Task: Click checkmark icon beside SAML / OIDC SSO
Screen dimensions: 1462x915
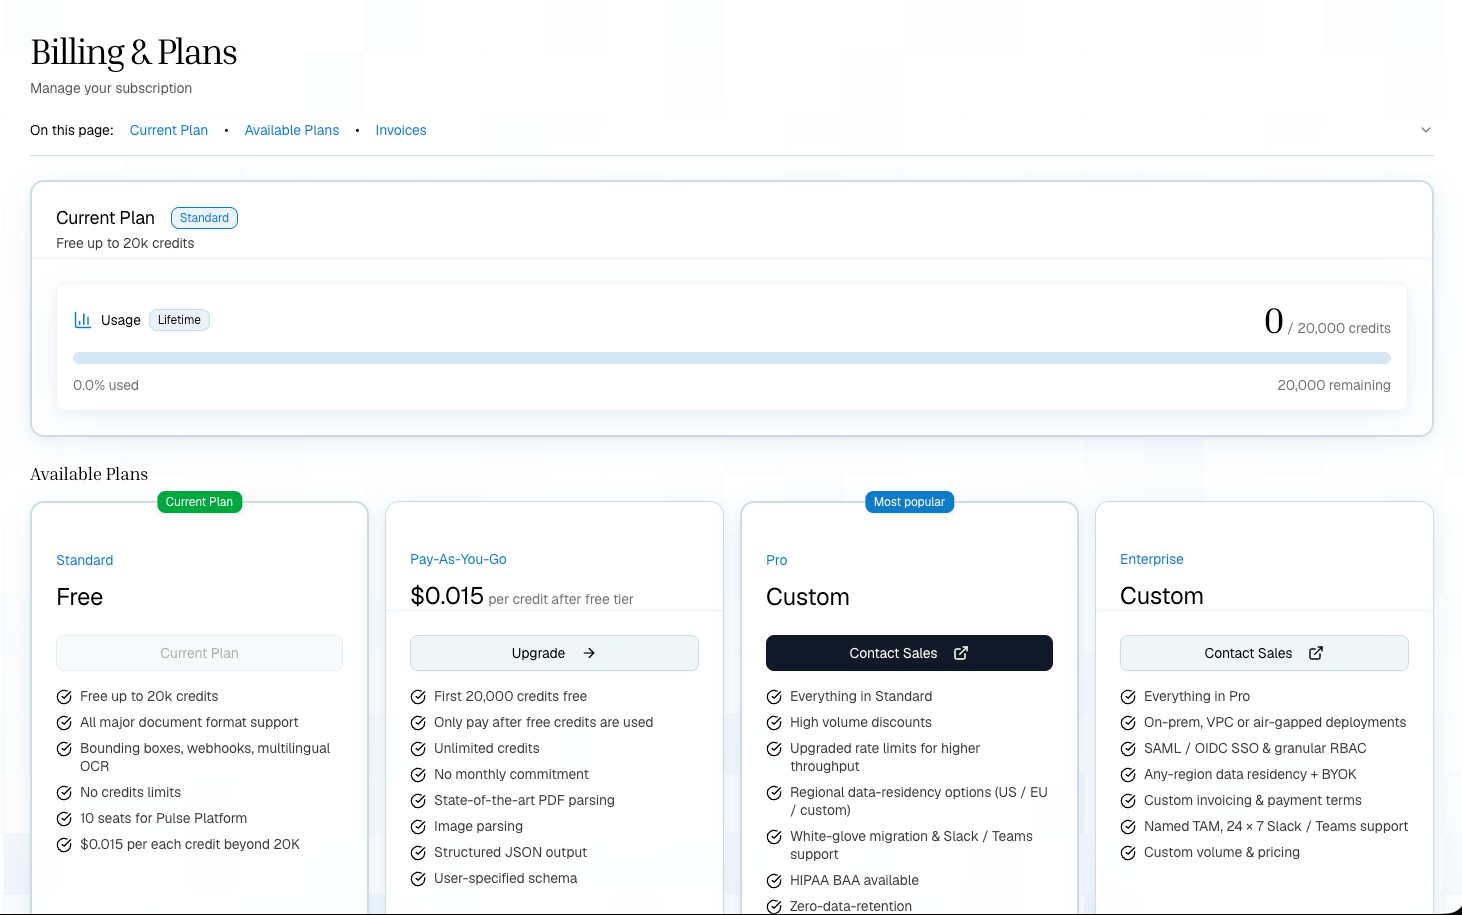Action: coord(1128,749)
